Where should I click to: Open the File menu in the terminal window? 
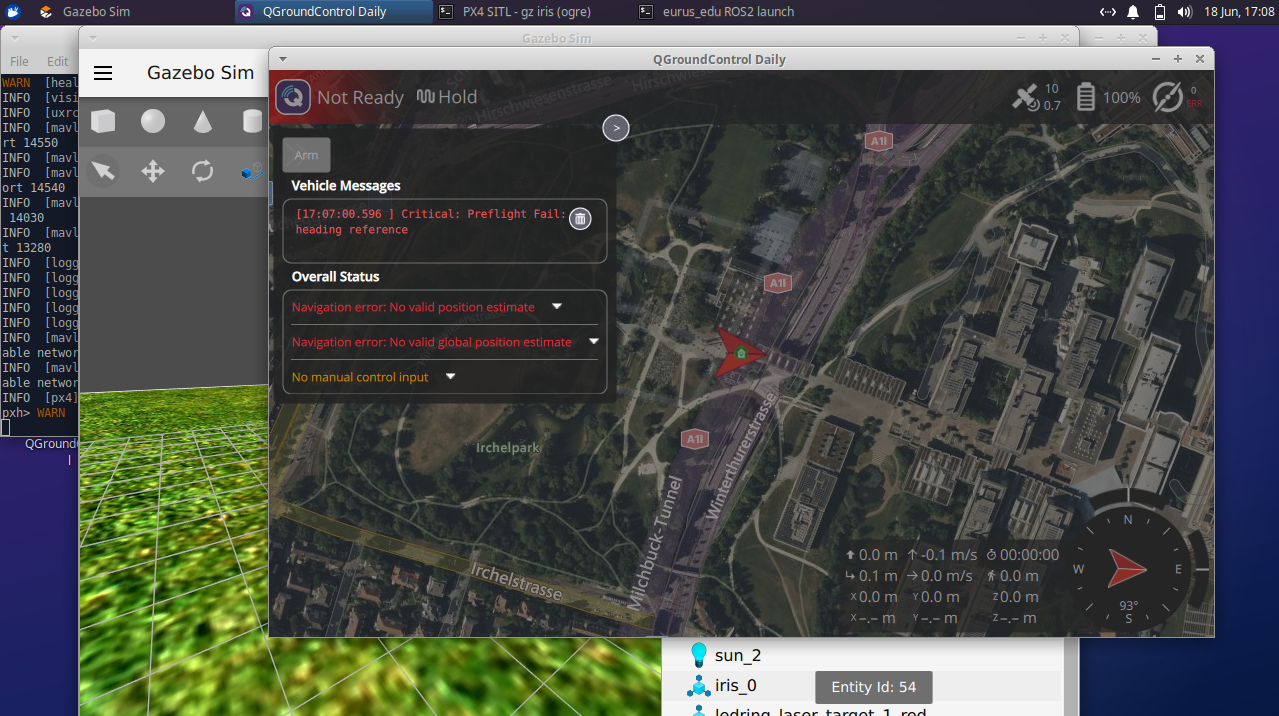[x=19, y=61]
